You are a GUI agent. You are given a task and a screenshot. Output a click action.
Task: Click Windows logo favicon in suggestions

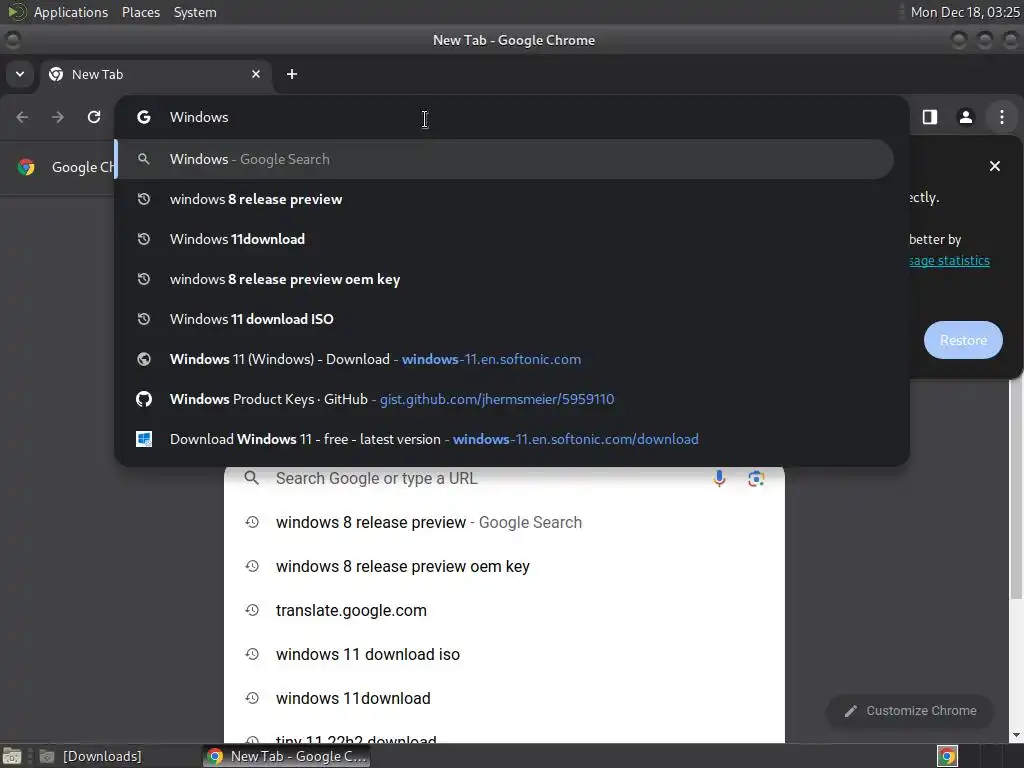pos(144,439)
